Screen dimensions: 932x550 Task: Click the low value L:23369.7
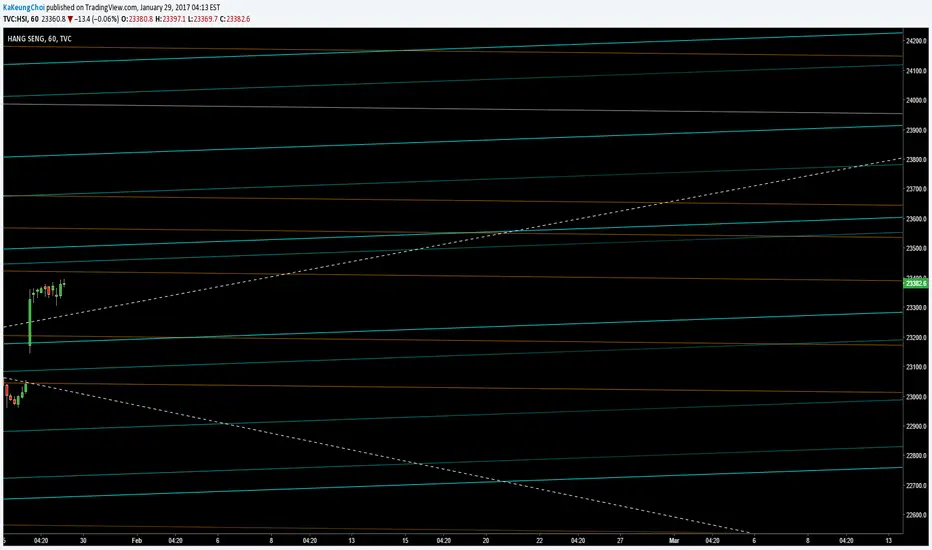[x=203, y=19]
